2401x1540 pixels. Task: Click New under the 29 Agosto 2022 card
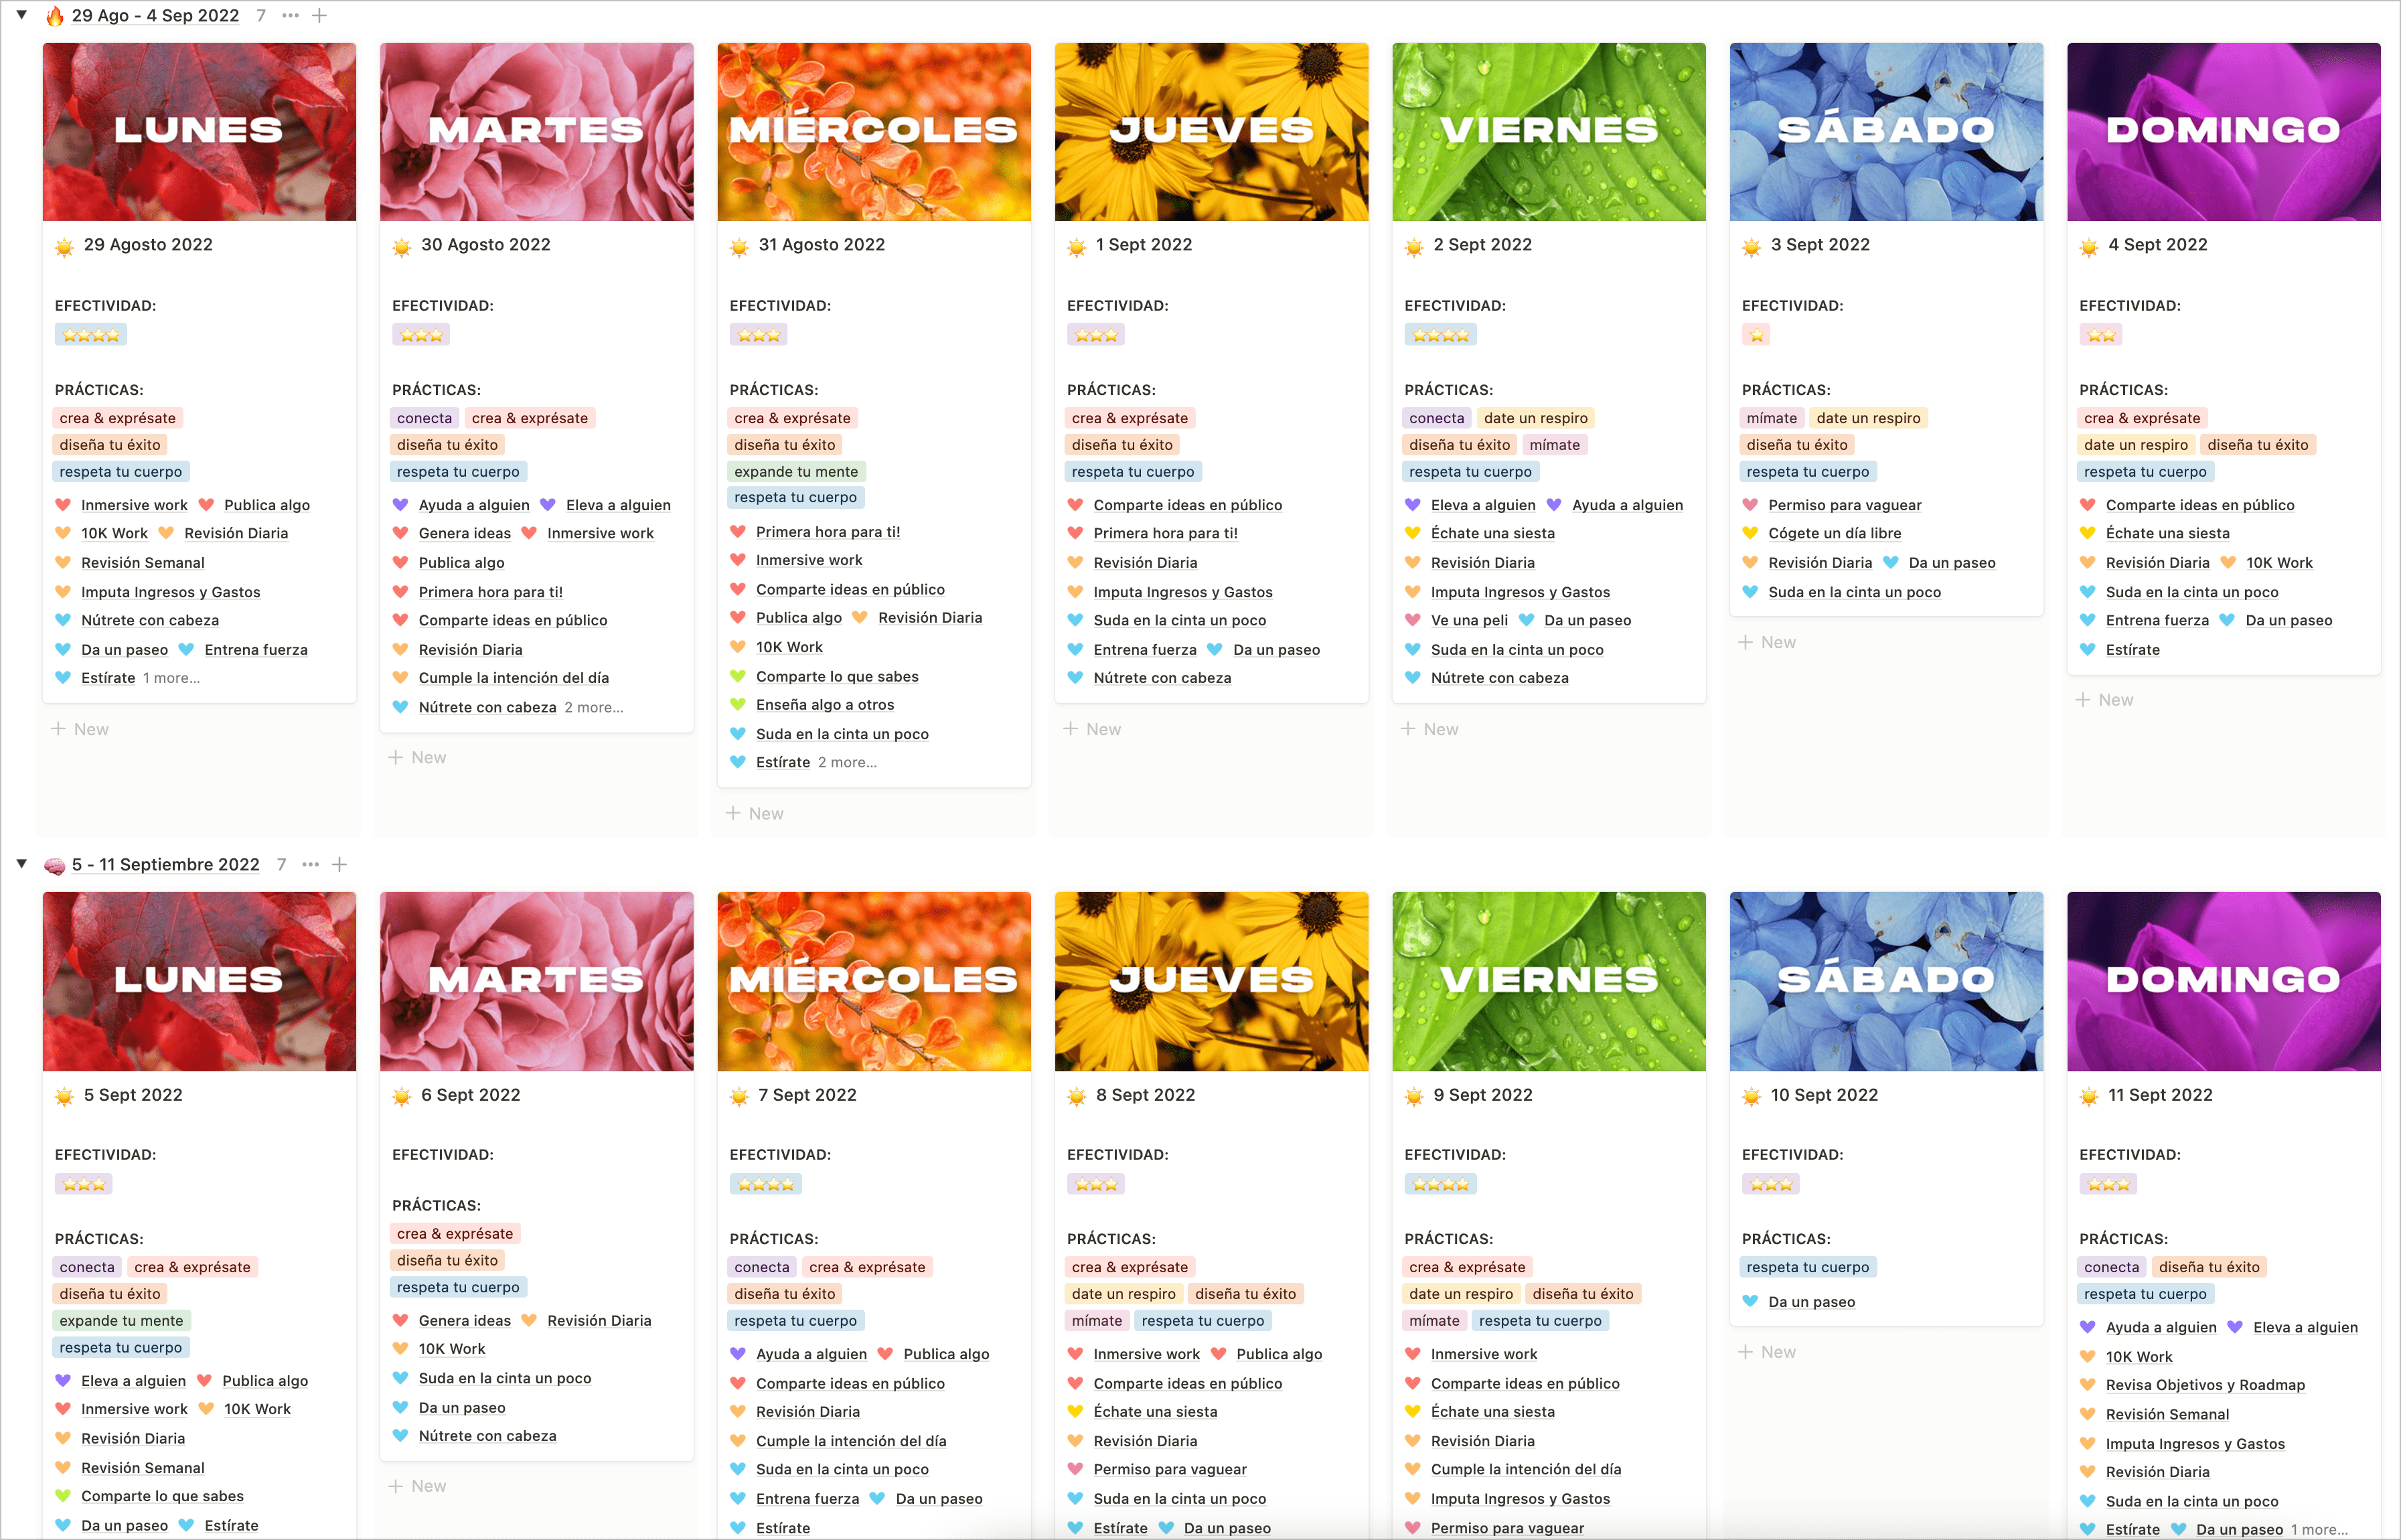tap(80, 729)
